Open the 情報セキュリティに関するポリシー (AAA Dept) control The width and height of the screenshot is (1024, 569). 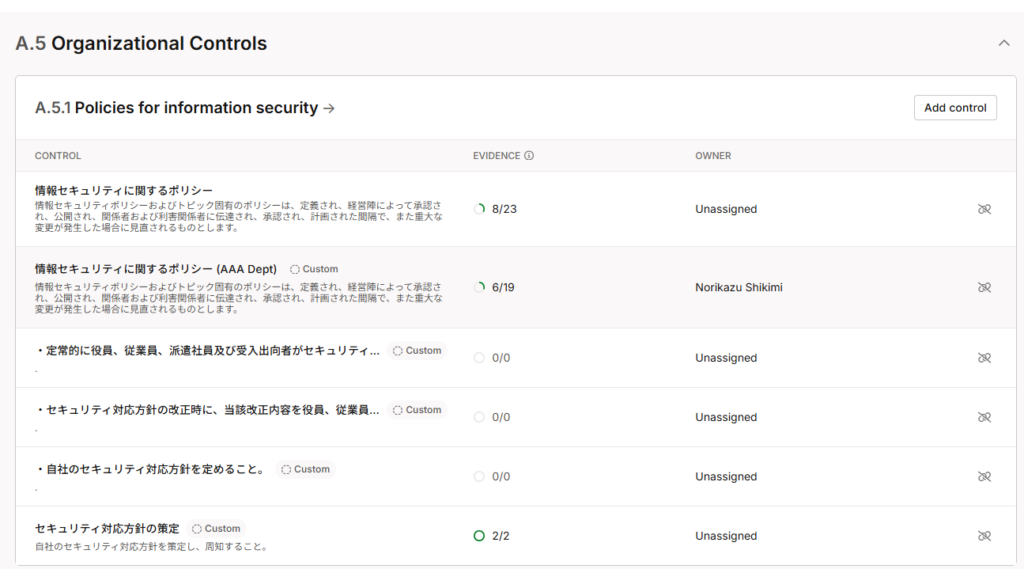tap(155, 269)
